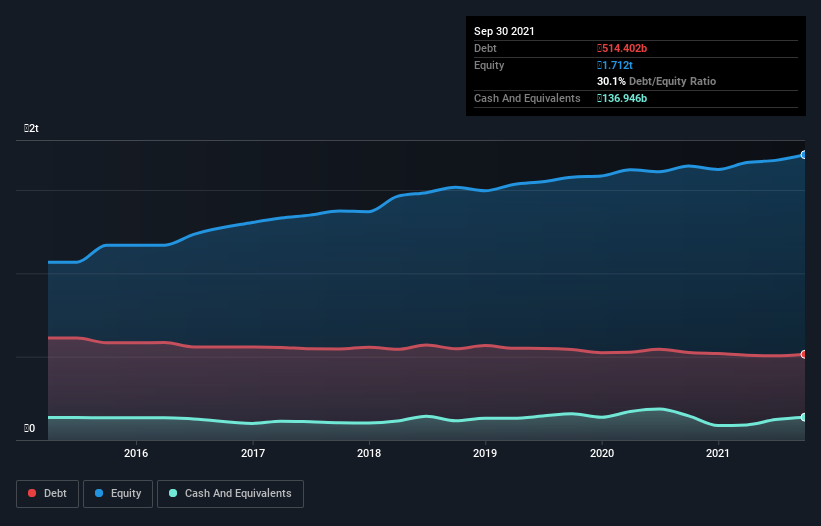
Task: Click the 2020 axis label
Action: coord(602,453)
